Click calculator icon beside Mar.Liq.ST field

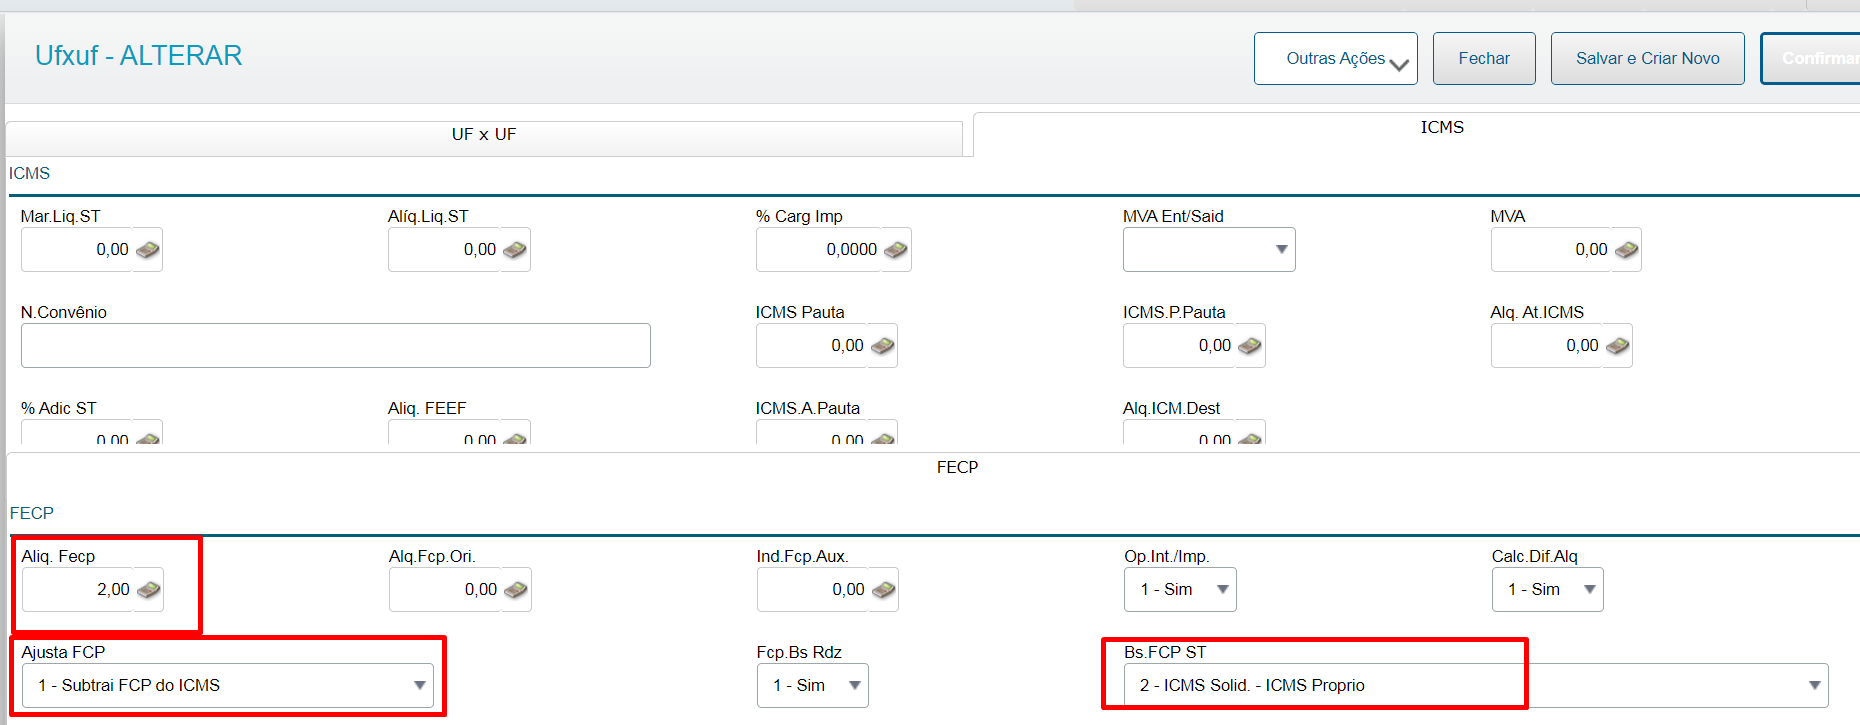(147, 250)
